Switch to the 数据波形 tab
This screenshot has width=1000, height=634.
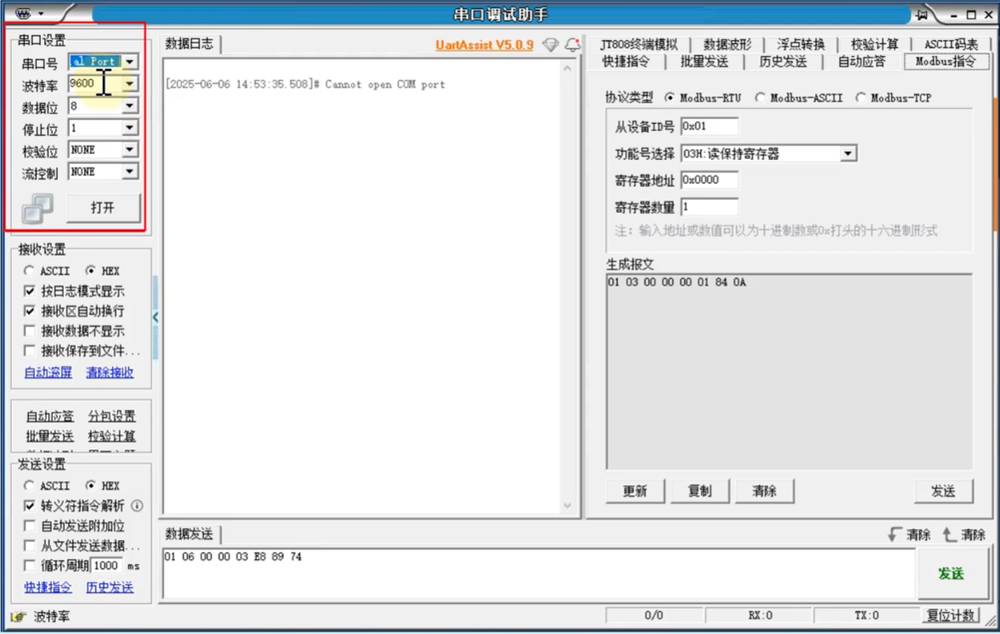pos(727,44)
